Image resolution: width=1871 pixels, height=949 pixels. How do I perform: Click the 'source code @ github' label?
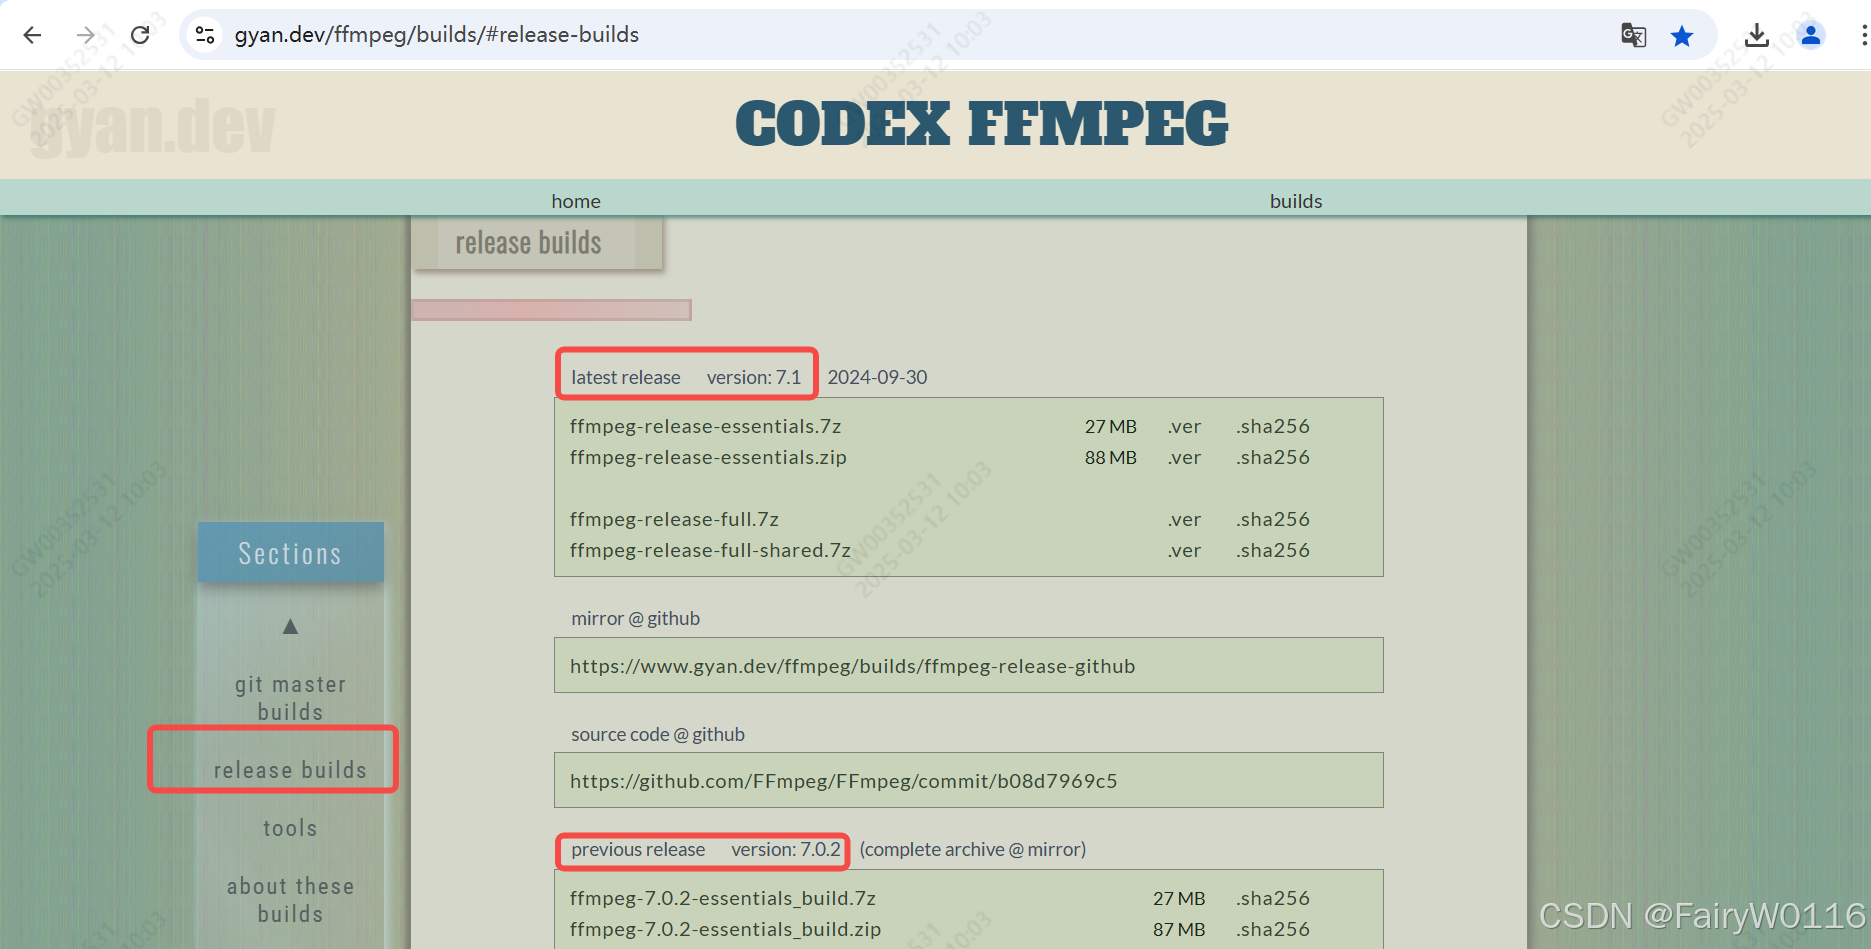pos(657,734)
